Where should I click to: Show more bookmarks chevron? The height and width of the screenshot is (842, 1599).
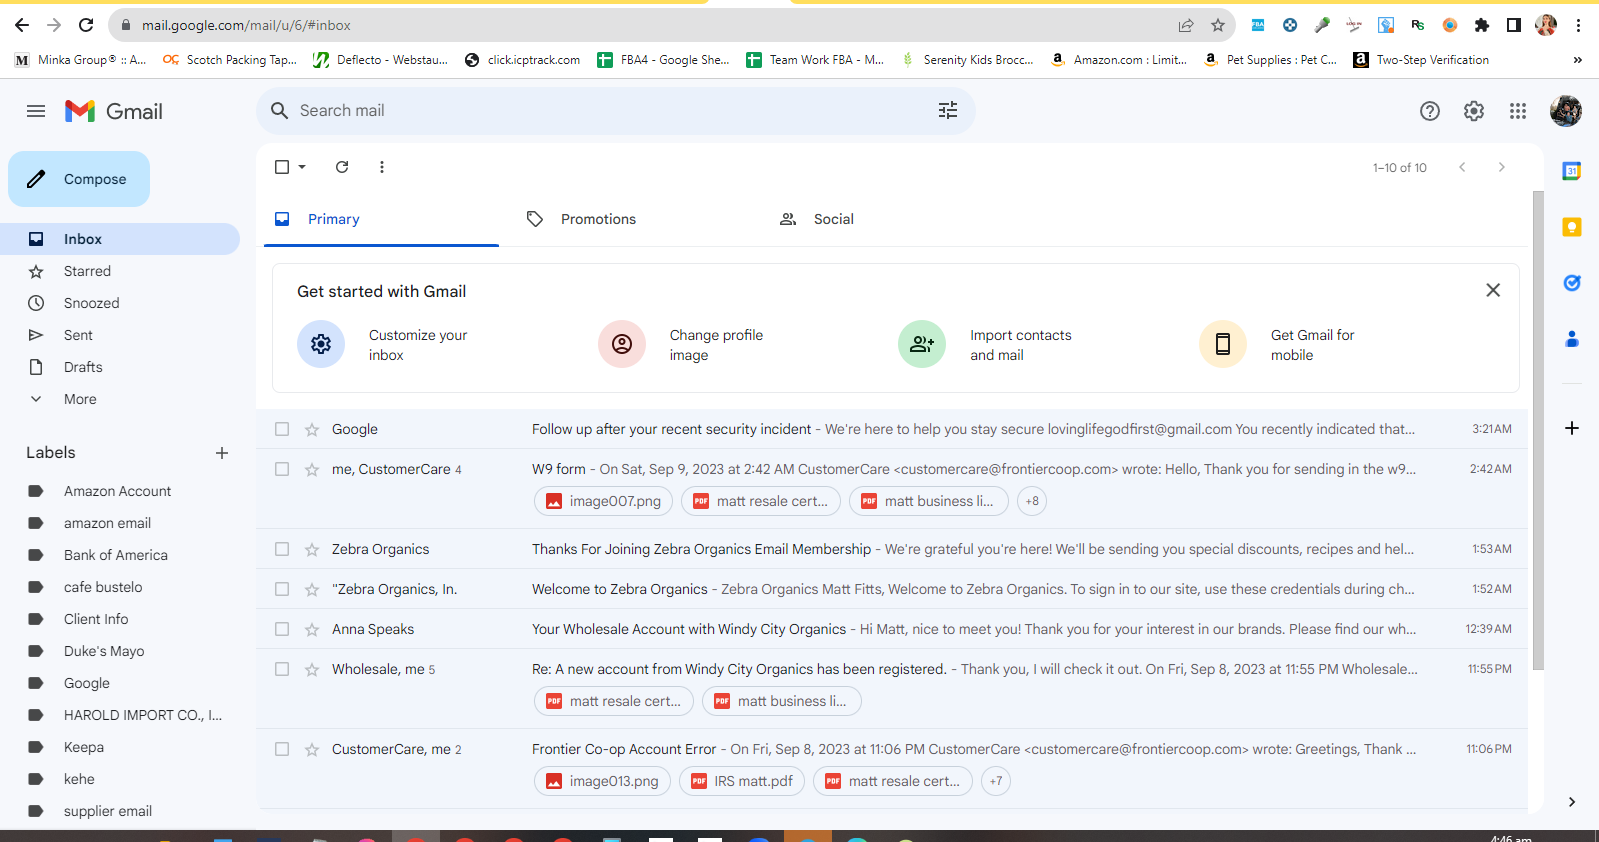coord(1577,60)
